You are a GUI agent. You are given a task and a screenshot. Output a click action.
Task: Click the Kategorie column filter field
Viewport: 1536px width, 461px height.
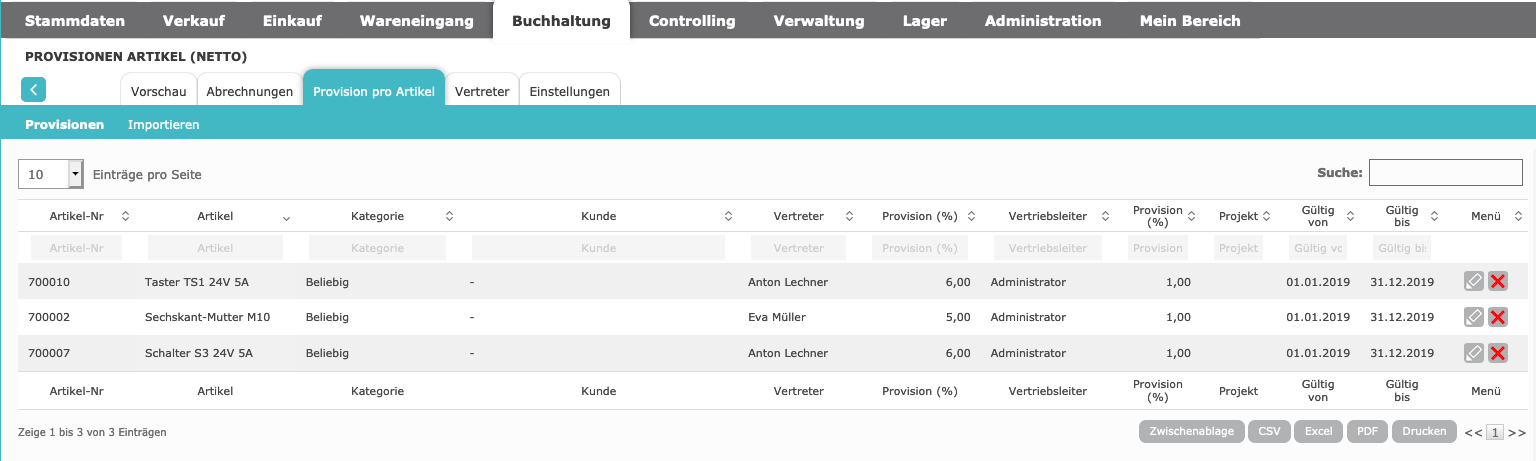(377, 248)
